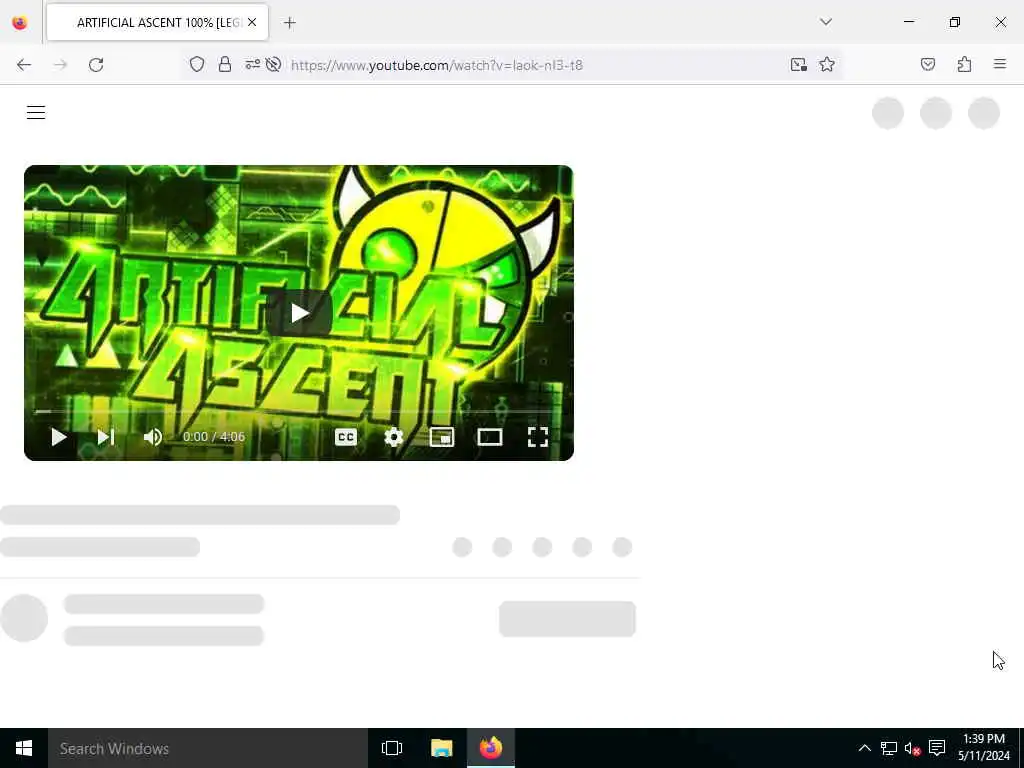Open the Firefox extensions puzzle icon
This screenshot has width=1024, height=768.
coord(964,64)
